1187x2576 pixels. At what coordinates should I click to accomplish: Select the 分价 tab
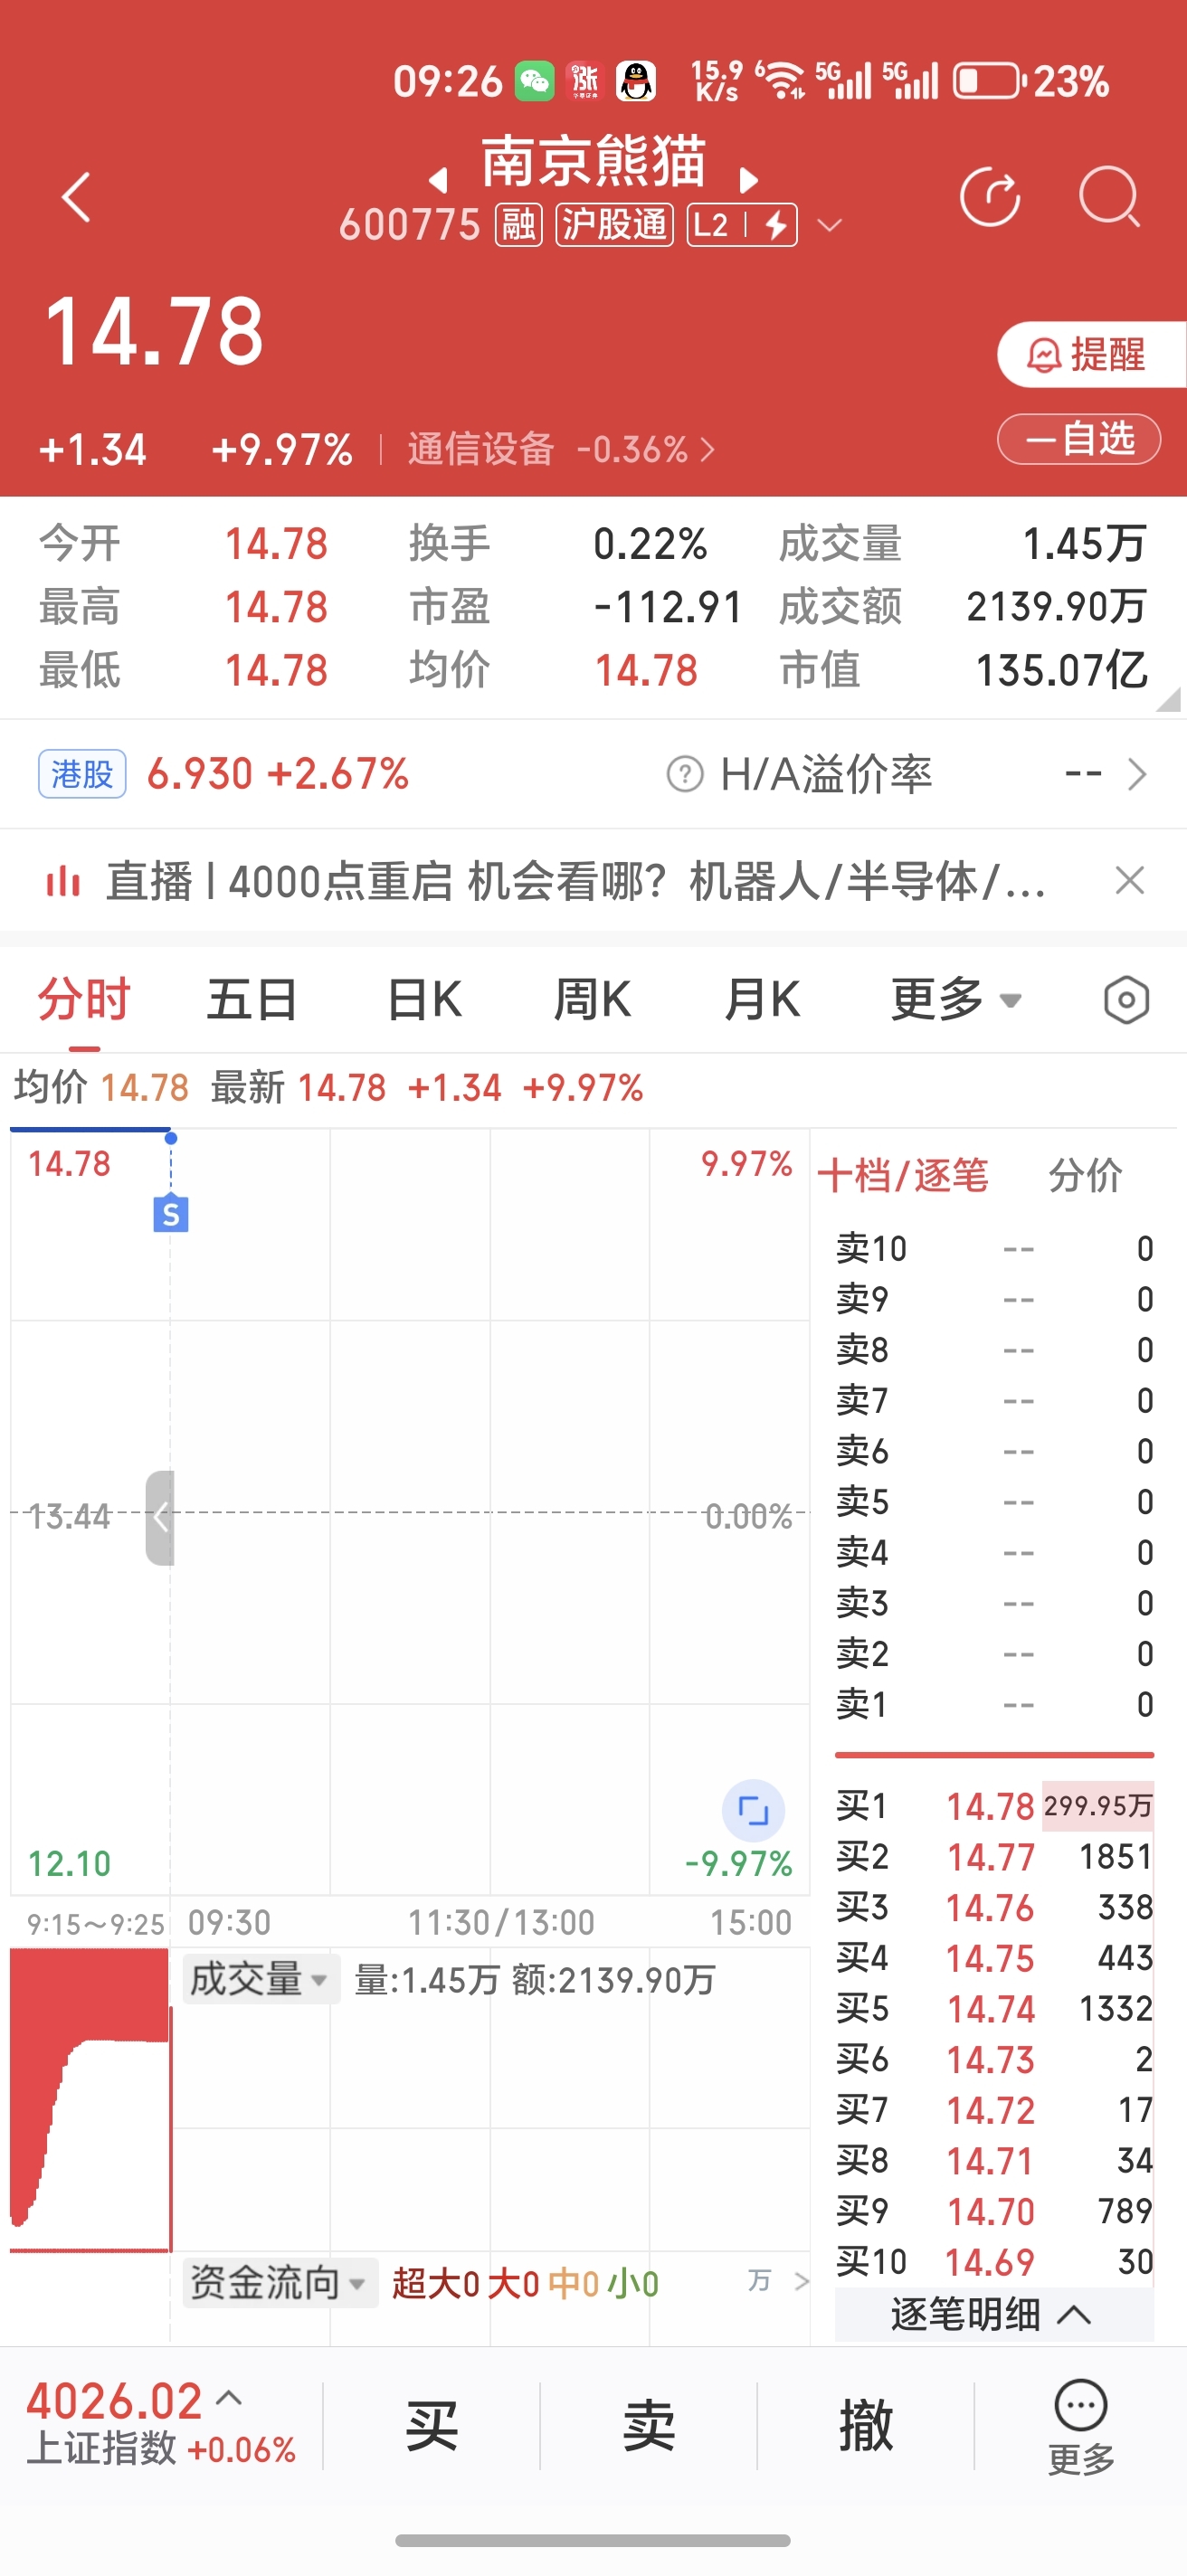1085,1175
